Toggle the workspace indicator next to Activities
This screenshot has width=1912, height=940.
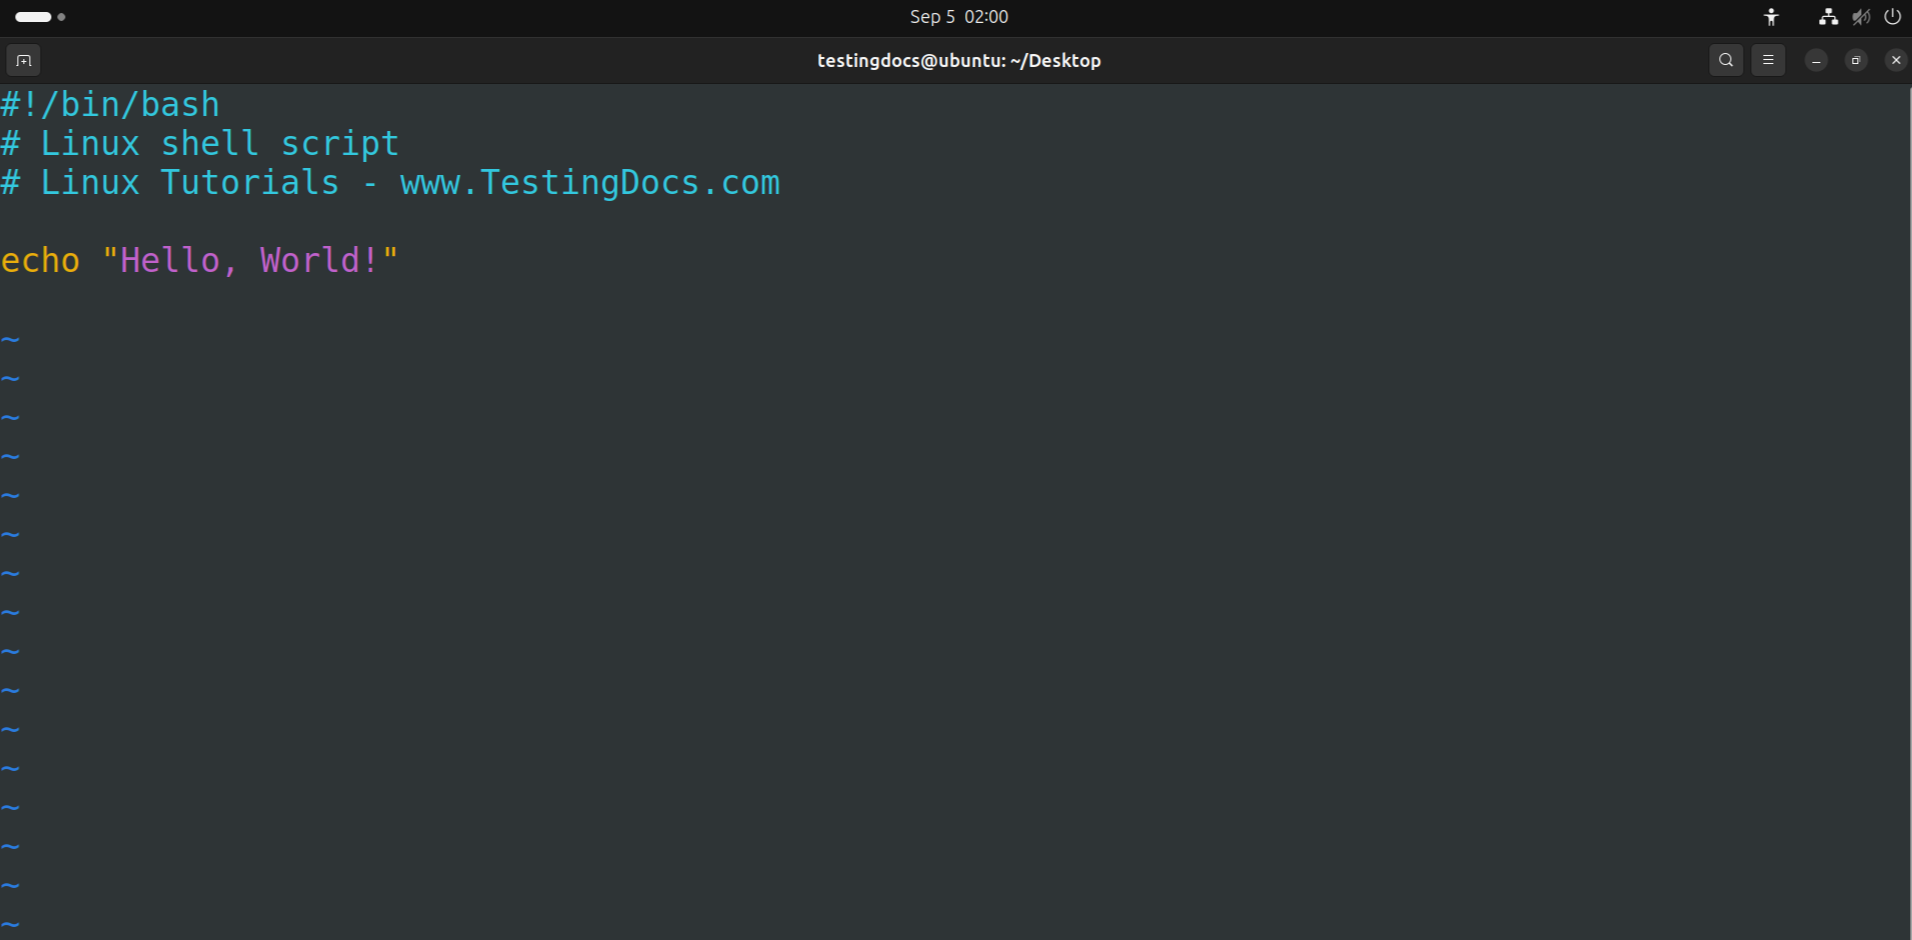coord(62,17)
